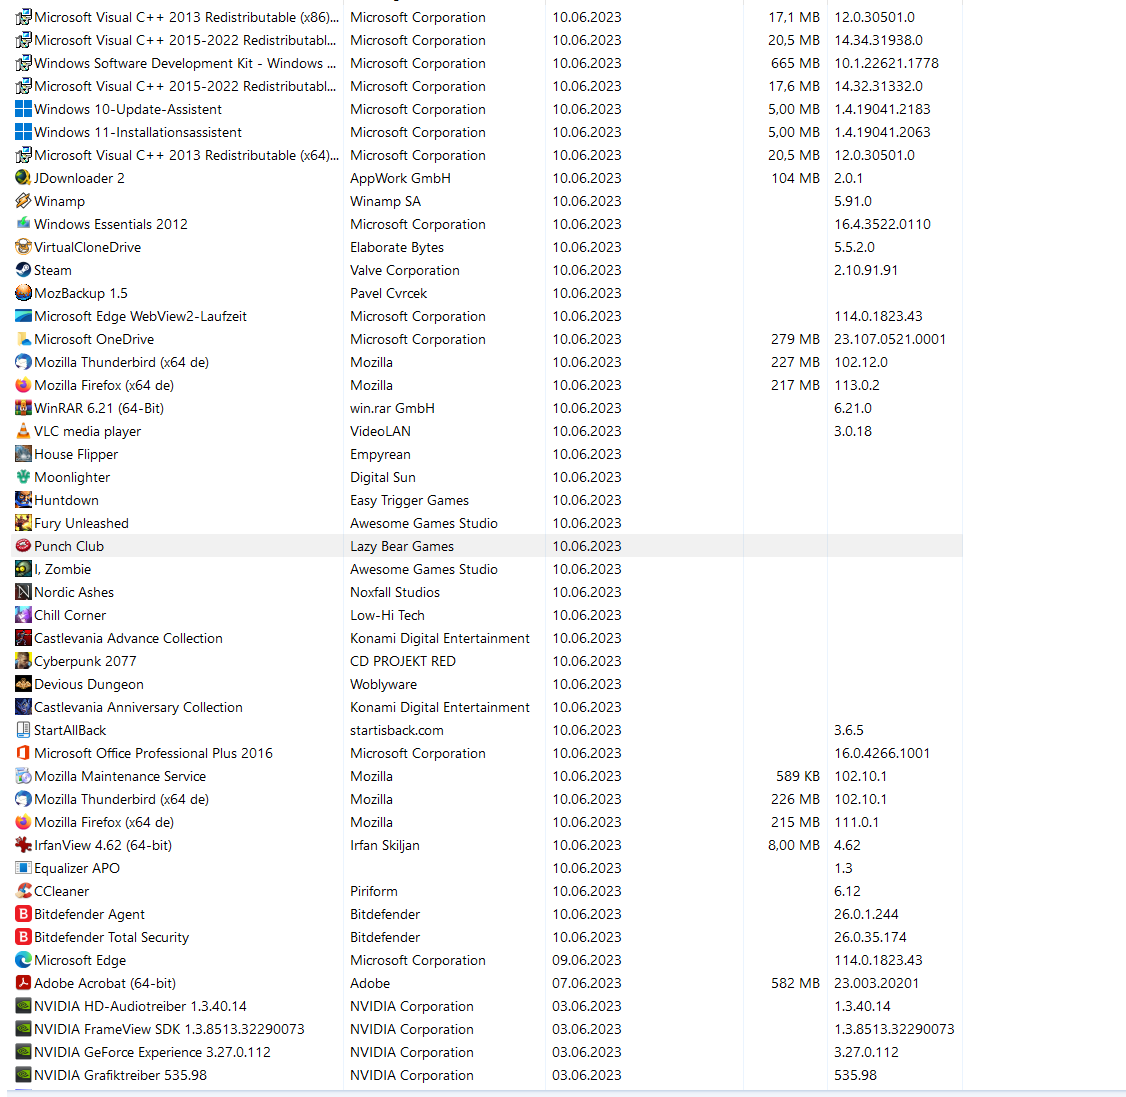
Task: Click the NVIDIA Grafiktreiber 535.98 icon
Action: coord(23,1073)
